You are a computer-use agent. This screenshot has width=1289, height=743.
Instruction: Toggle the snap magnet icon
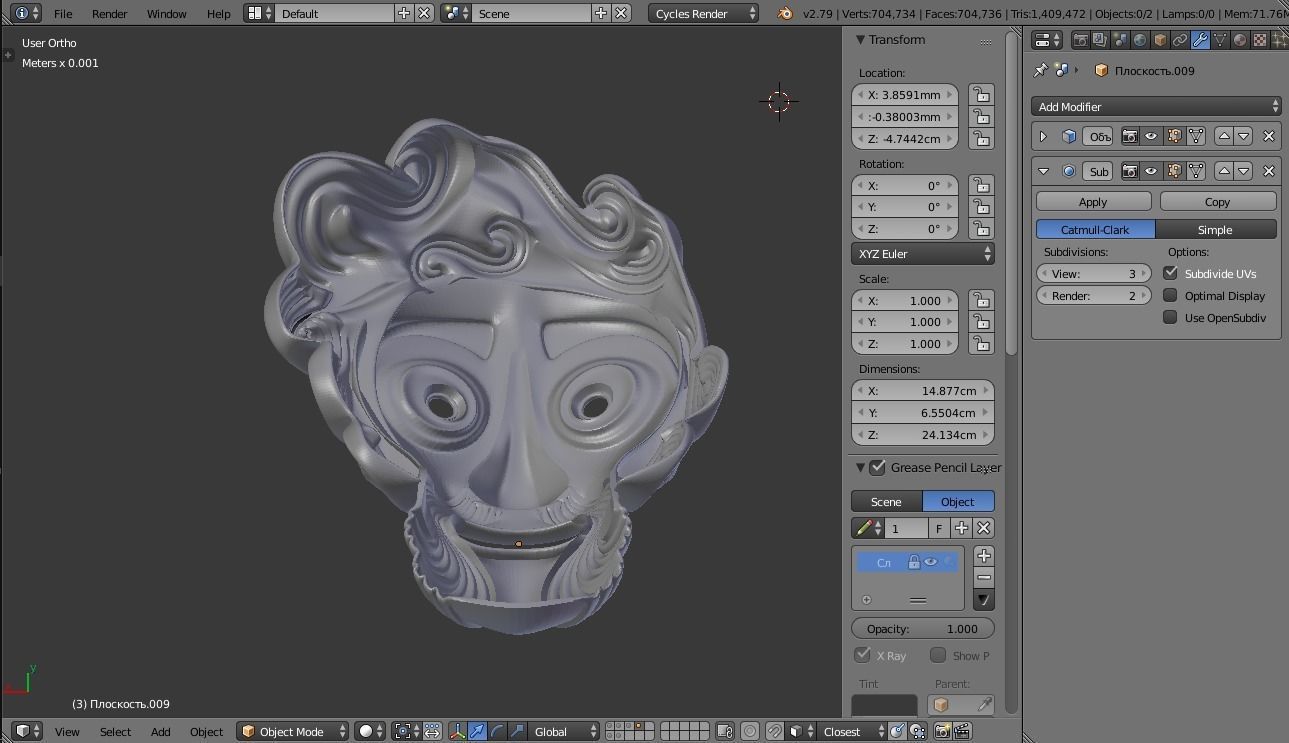pos(774,731)
